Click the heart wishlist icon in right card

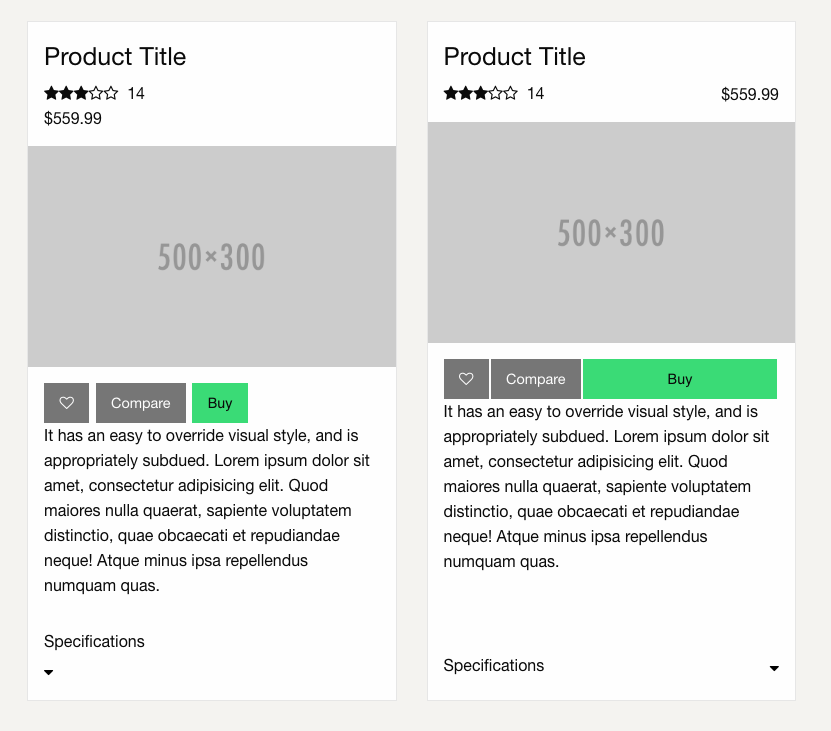point(466,379)
